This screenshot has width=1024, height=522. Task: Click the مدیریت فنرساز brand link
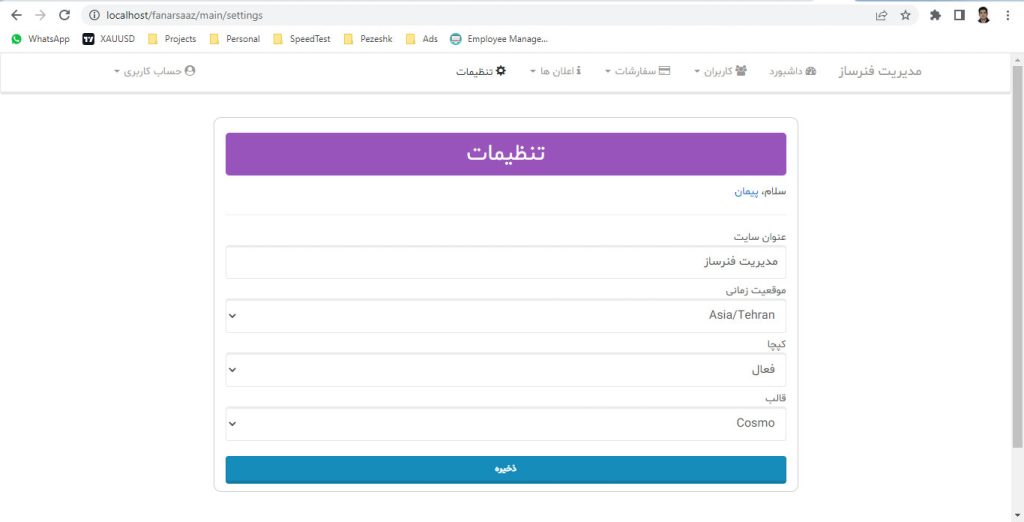[880, 71]
